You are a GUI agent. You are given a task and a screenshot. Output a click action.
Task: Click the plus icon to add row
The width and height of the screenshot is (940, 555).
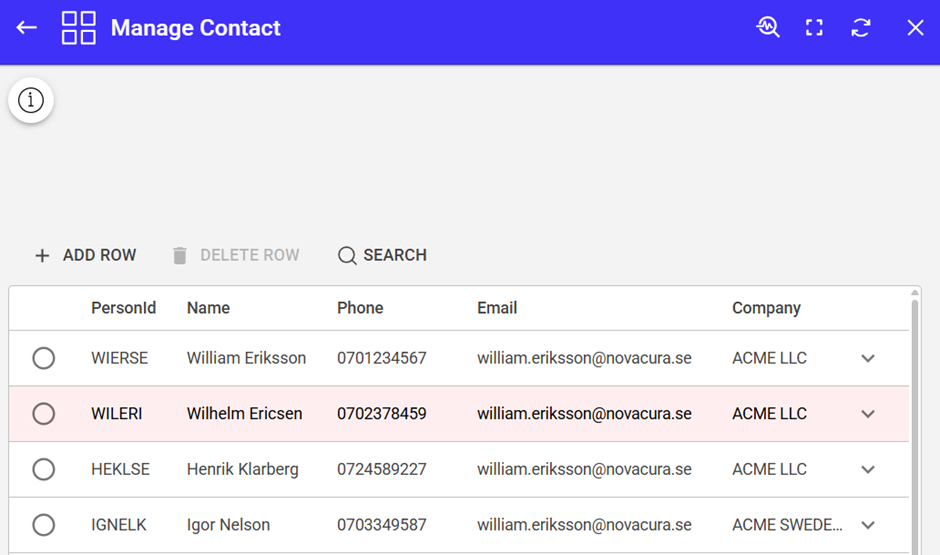pyautogui.click(x=42, y=256)
